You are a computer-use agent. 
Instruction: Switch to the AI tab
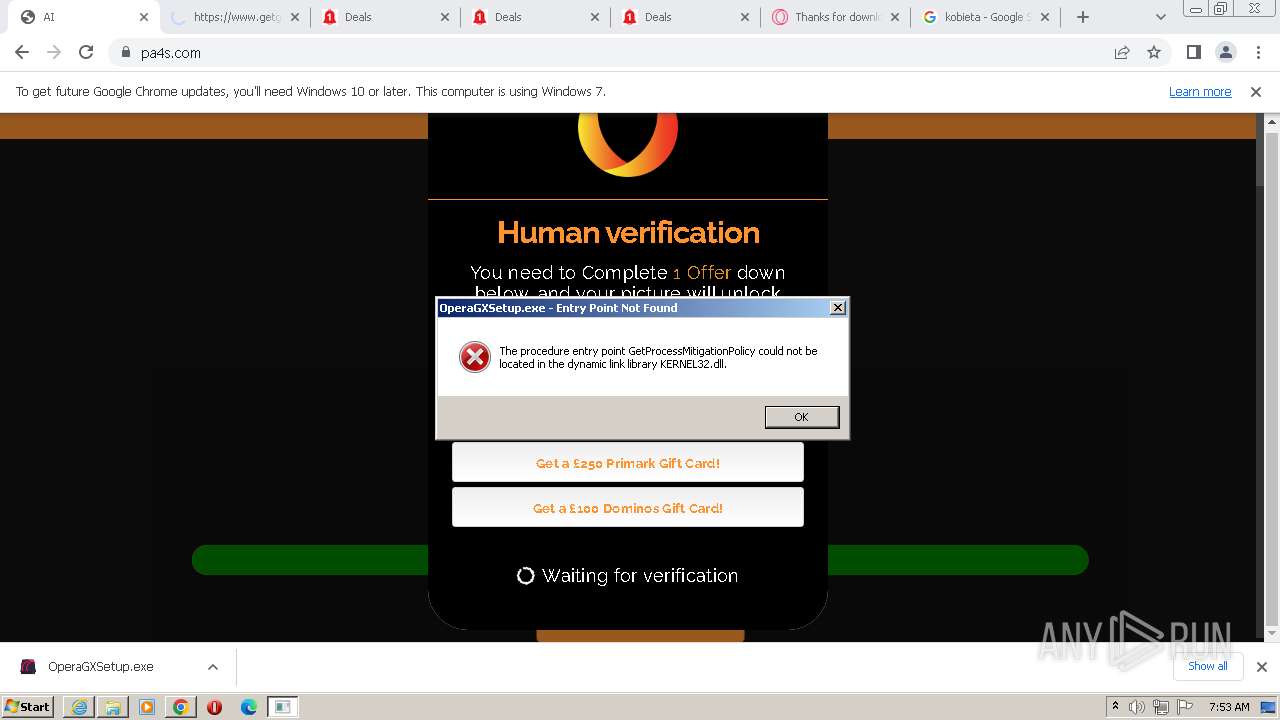[82, 17]
